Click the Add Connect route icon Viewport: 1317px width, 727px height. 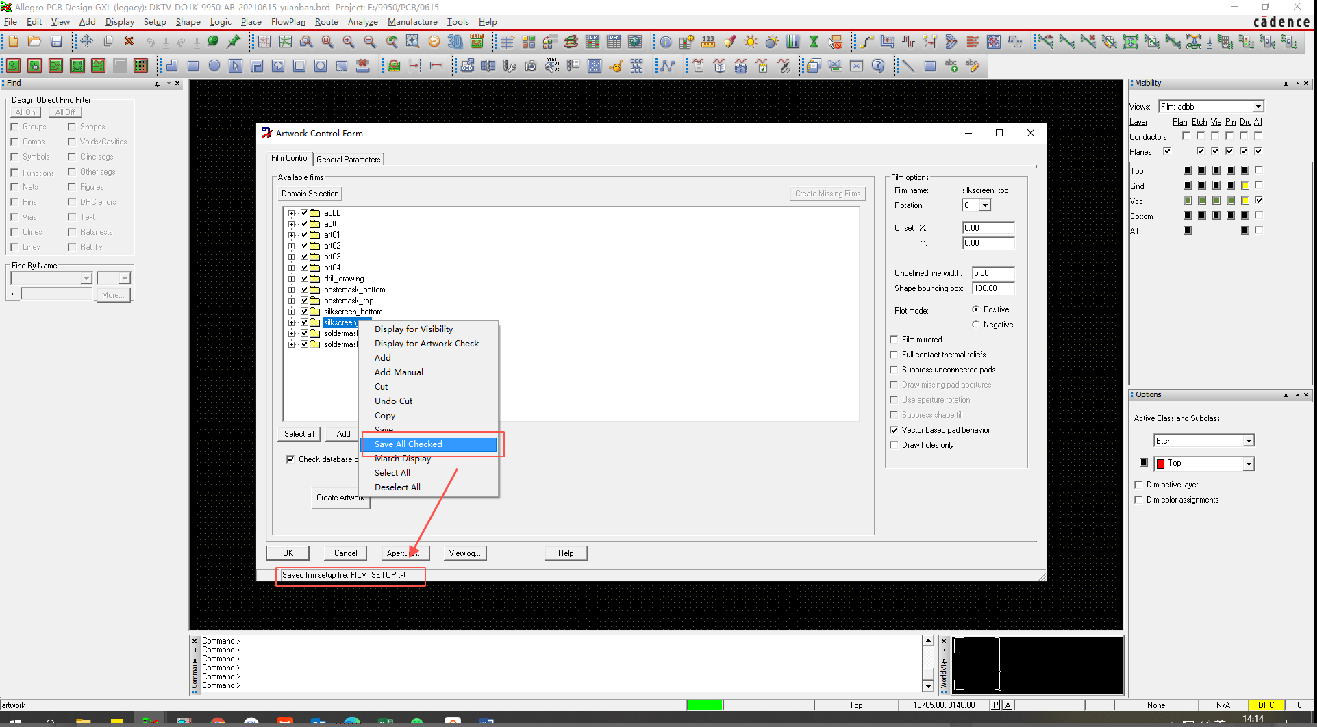click(865, 41)
